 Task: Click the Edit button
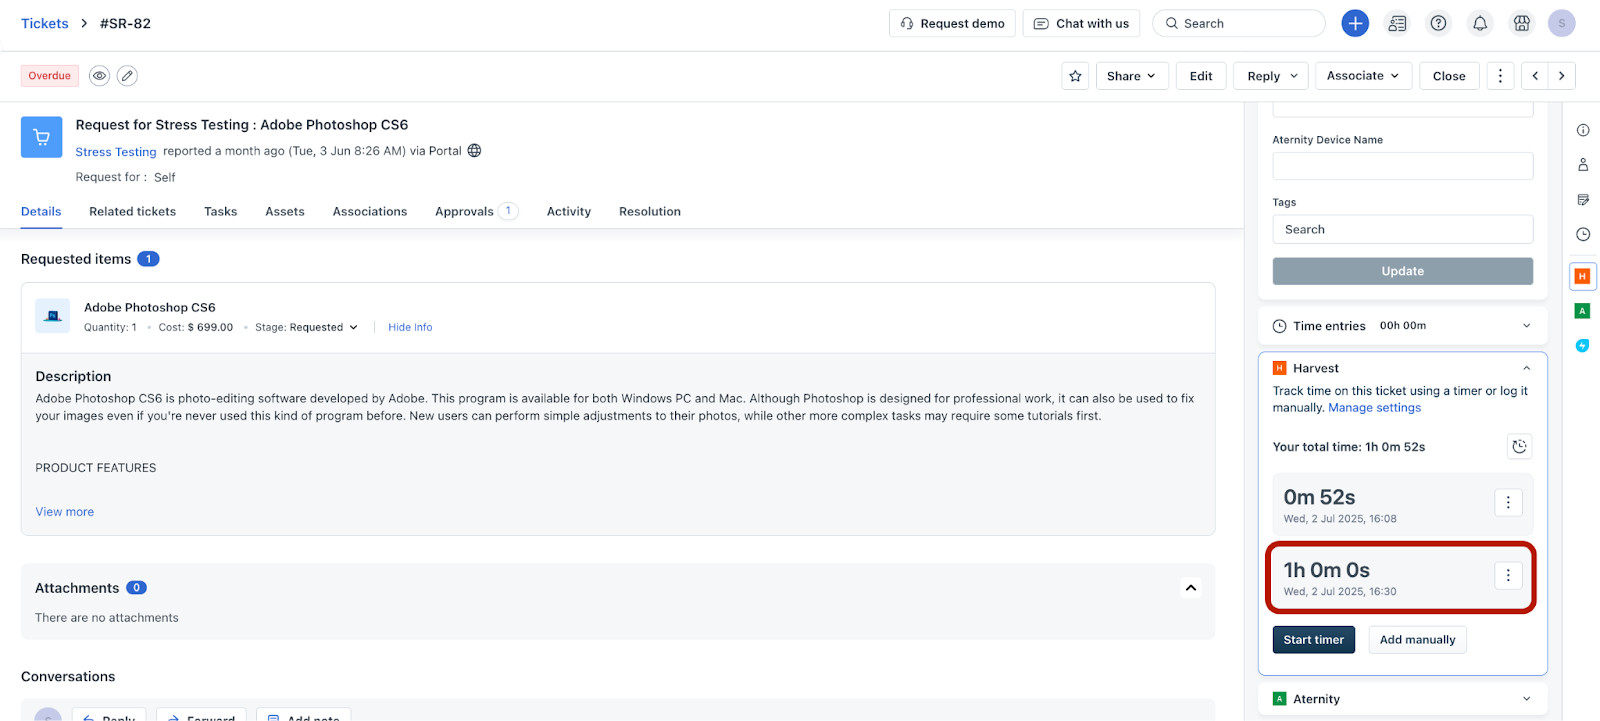[1201, 76]
